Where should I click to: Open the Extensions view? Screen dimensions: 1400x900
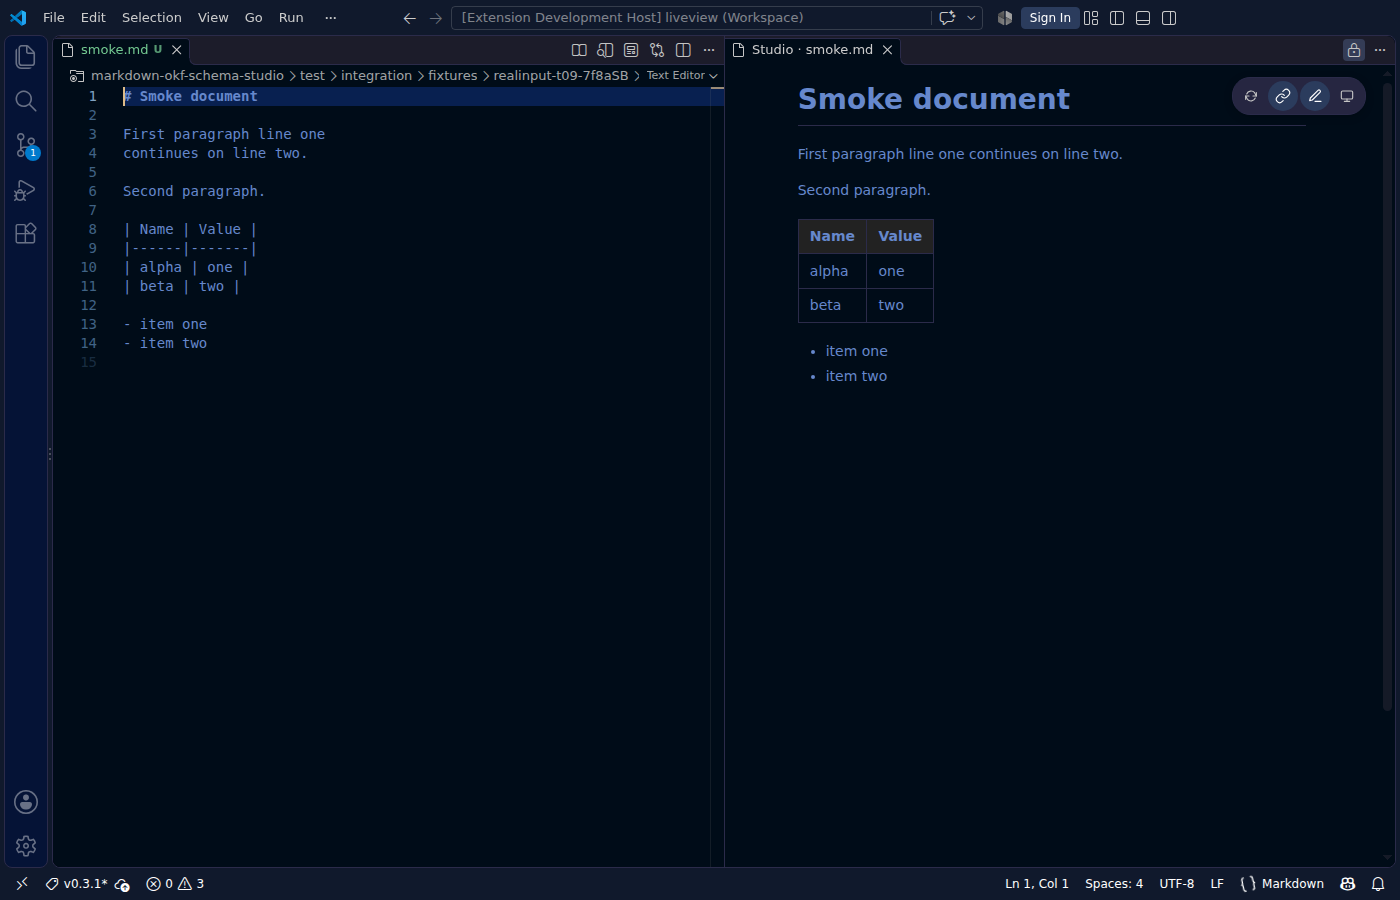tap(26, 233)
